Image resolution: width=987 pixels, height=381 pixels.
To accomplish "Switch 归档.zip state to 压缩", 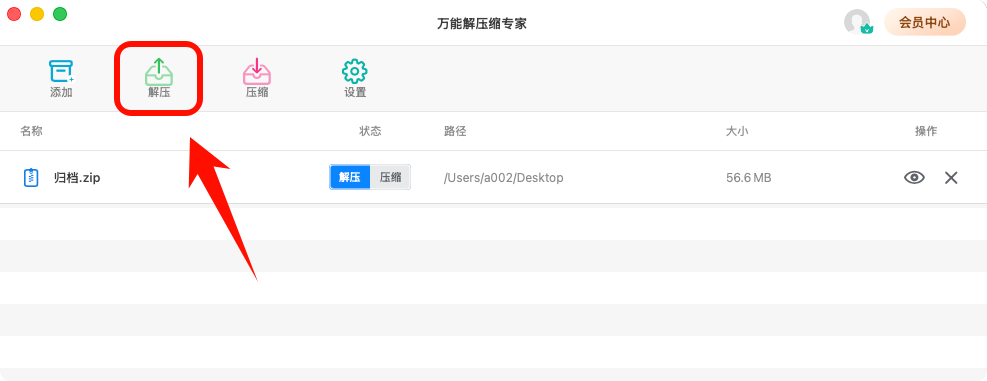I will point(390,178).
